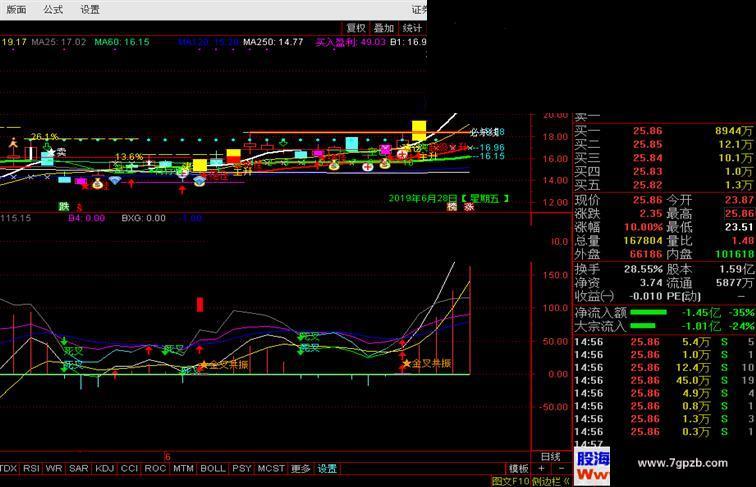Click the cyan 设置 indicator settings tab
Screen dimensions: 756x487
pyautogui.click(x=327, y=468)
